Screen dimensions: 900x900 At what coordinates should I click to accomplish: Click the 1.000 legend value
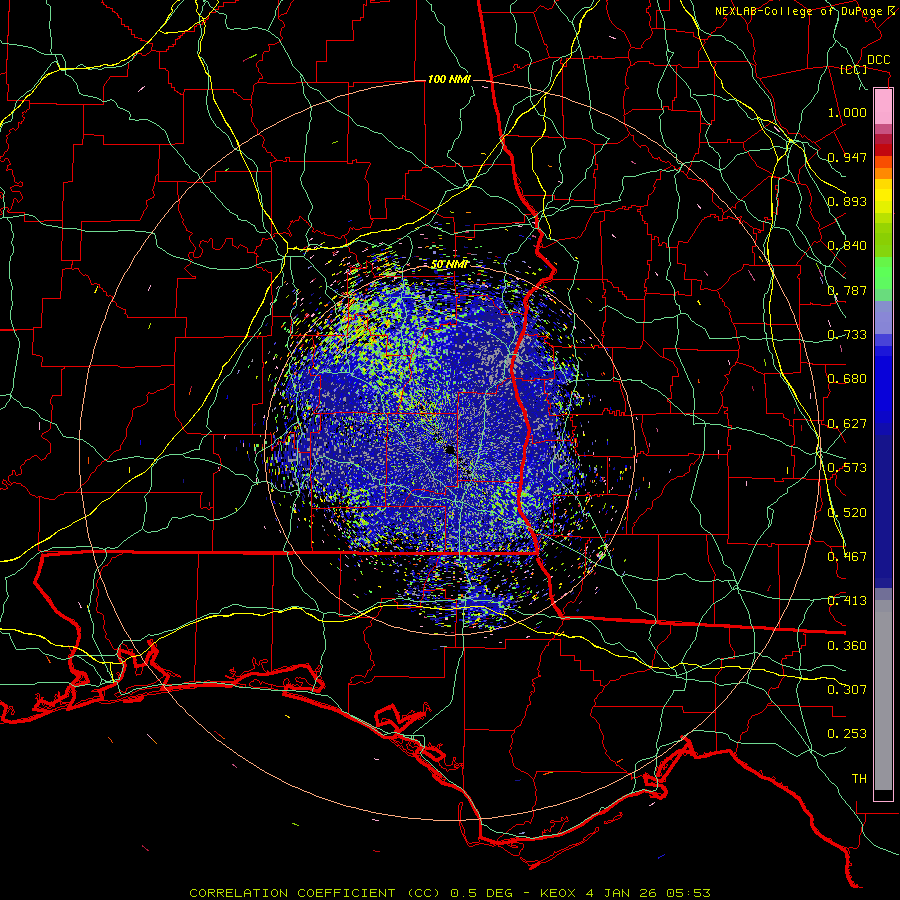point(847,112)
